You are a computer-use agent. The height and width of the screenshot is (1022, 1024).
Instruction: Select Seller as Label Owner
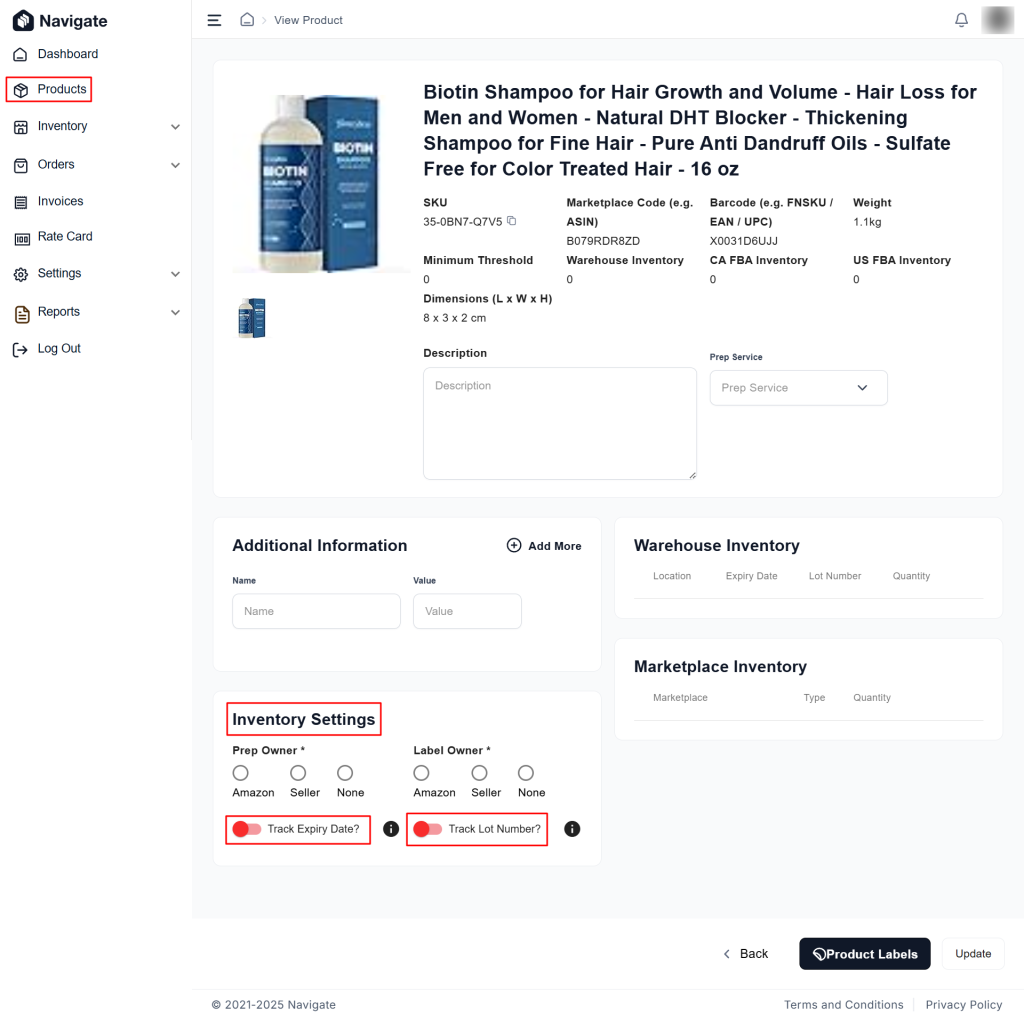click(x=479, y=773)
